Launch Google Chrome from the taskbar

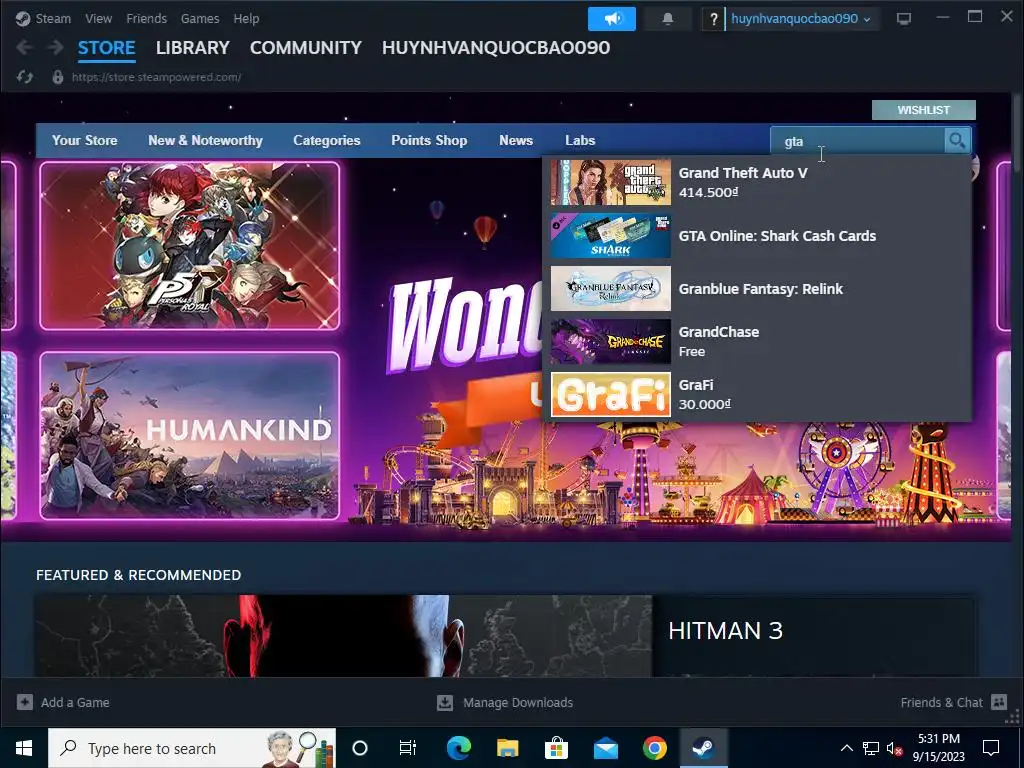click(654, 748)
